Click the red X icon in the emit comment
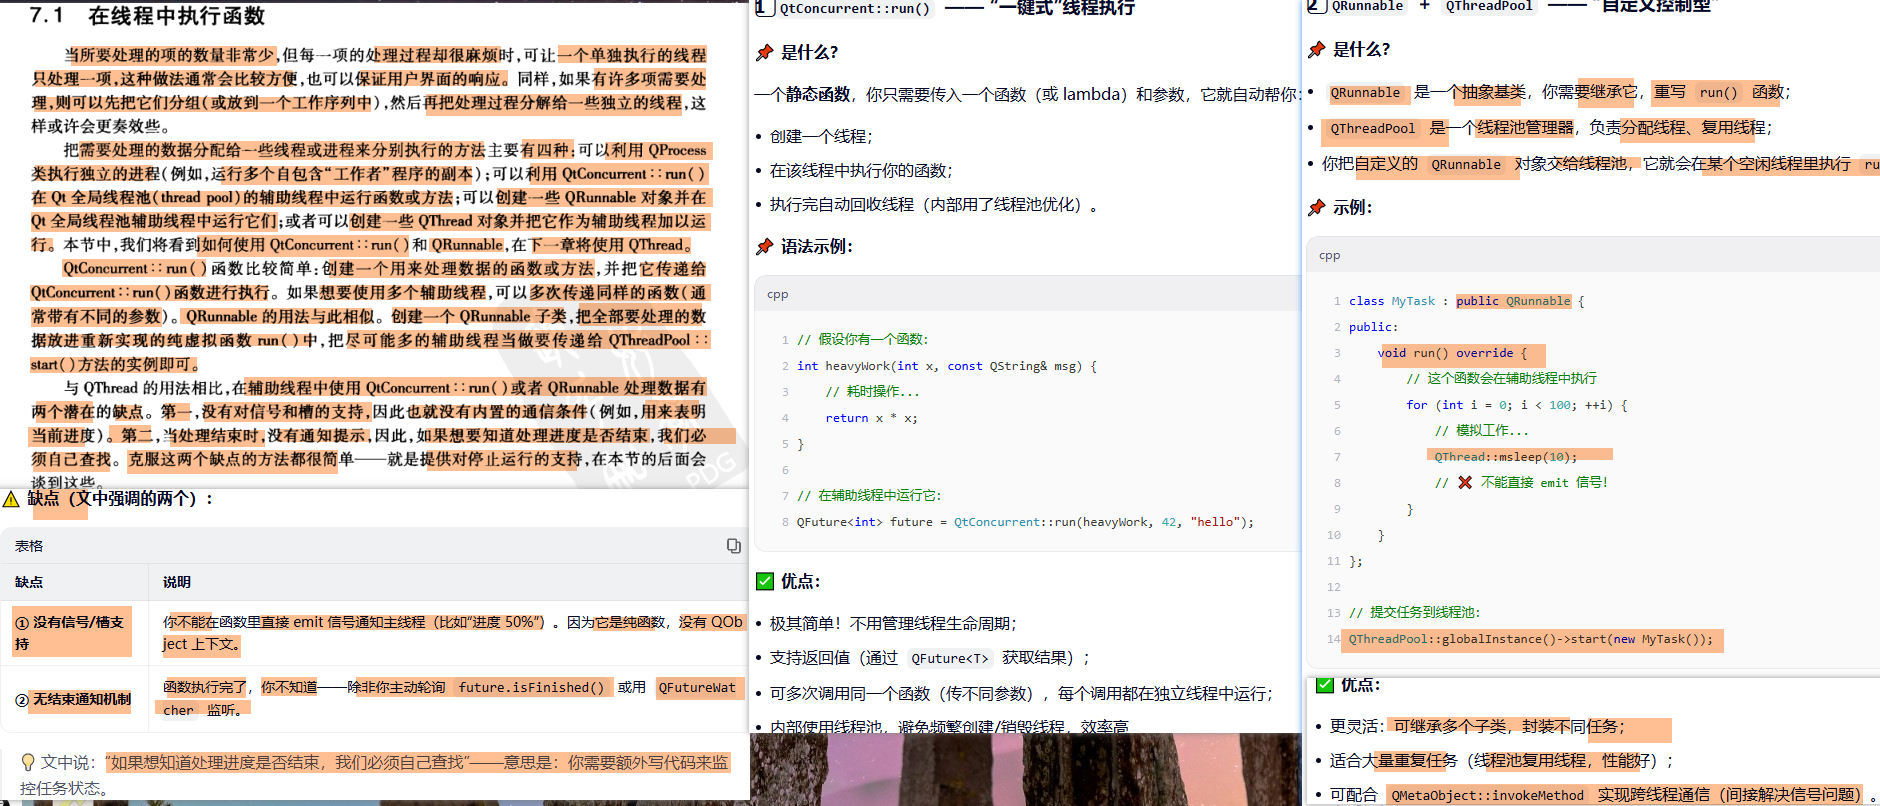 click(x=1465, y=482)
